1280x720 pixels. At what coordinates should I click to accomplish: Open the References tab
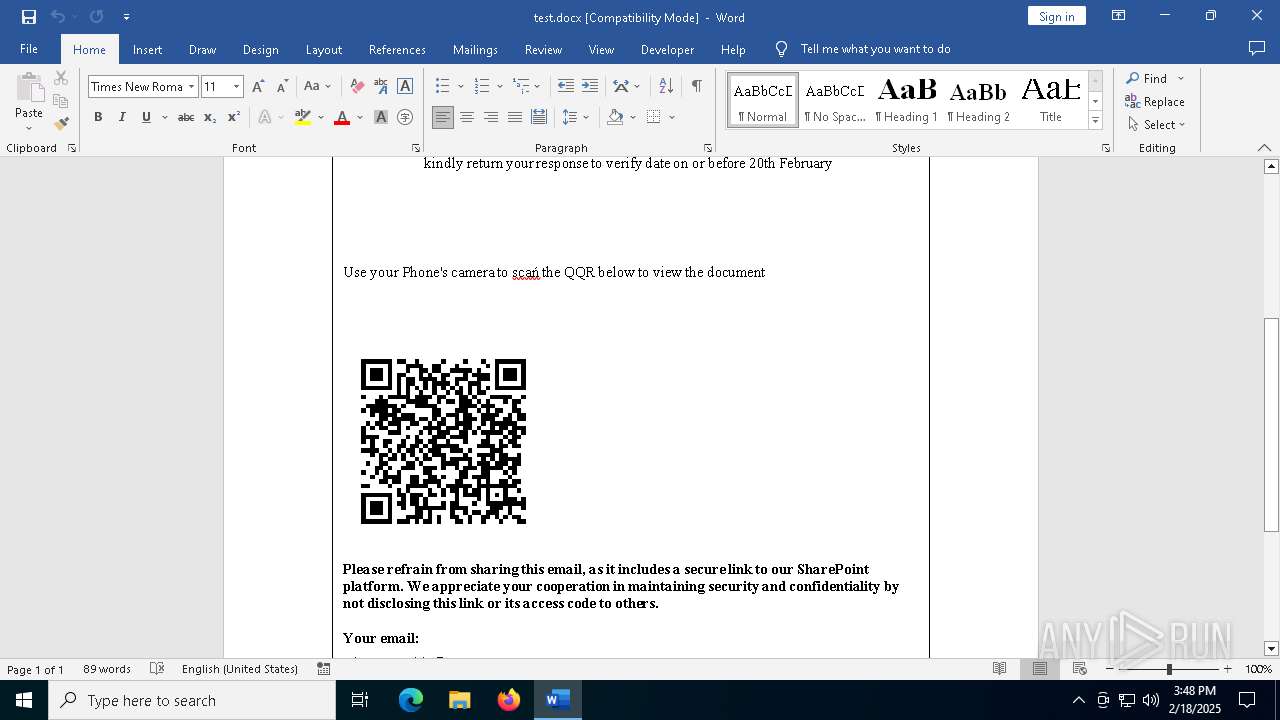[397, 50]
